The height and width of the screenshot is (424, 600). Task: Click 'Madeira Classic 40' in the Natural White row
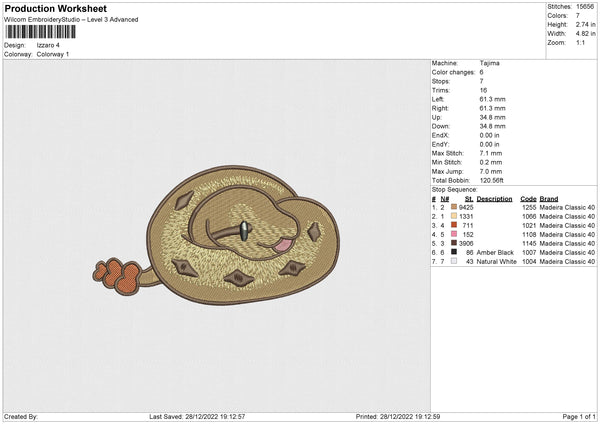tap(567, 262)
